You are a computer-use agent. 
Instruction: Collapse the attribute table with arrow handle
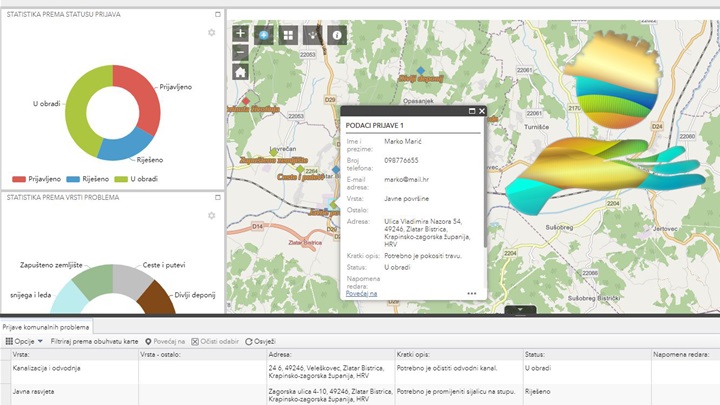(x=519, y=310)
